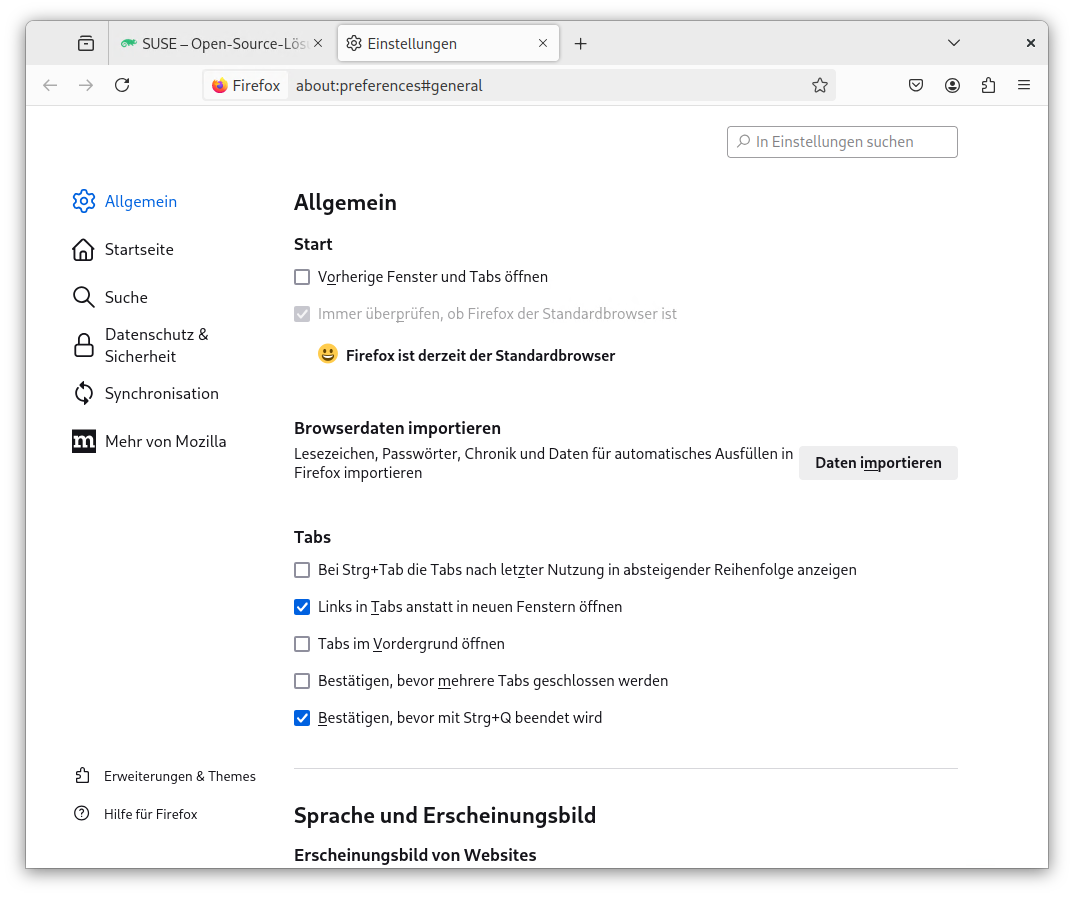Expand the list all tabs chevron
This screenshot has width=1074, height=899.
[x=954, y=43]
